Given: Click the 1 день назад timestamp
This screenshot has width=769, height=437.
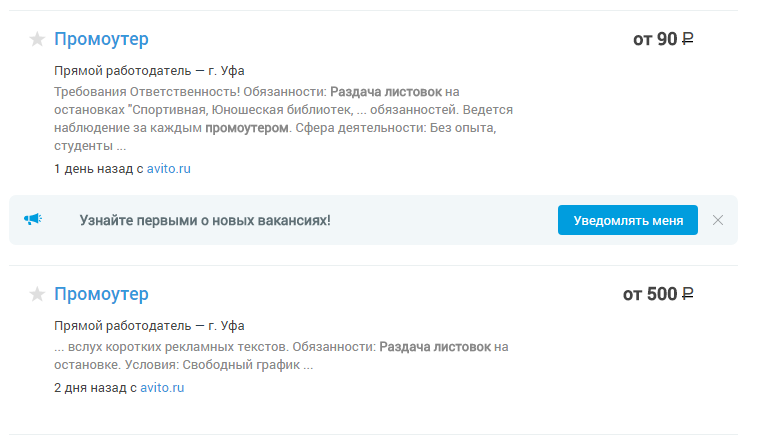Looking at the screenshot, I should tap(94, 169).
